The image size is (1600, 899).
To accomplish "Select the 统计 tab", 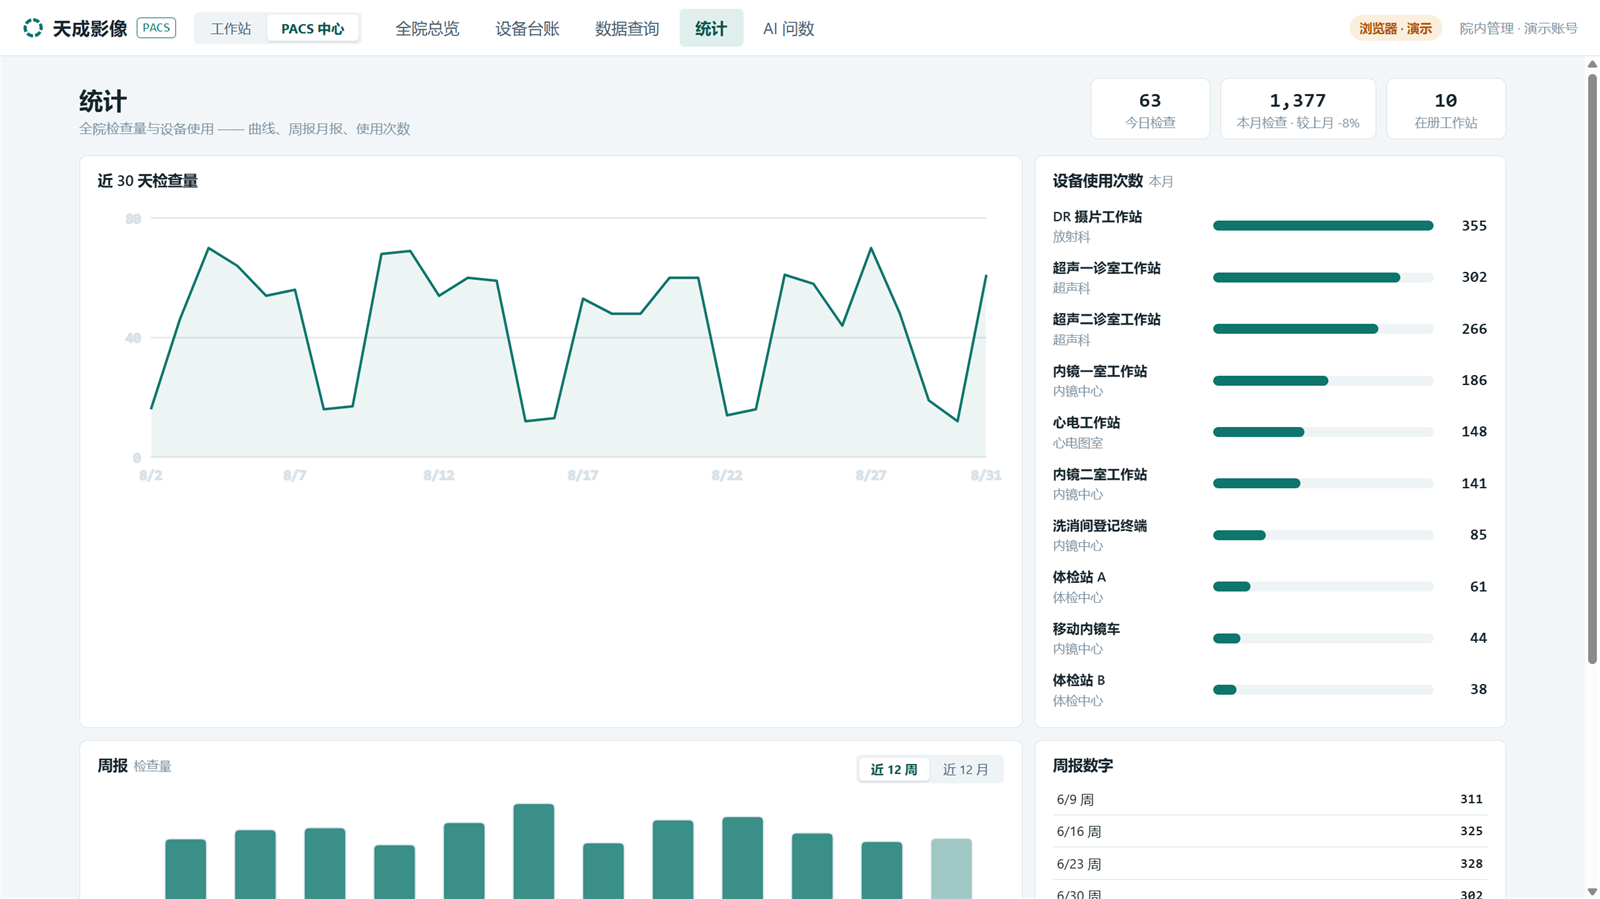I will point(711,28).
